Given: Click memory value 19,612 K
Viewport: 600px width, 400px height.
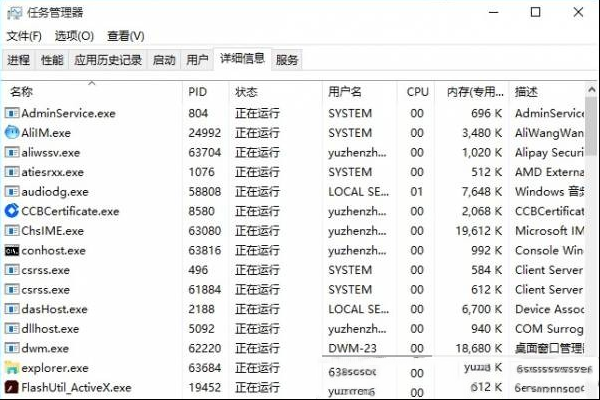Looking at the screenshot, I should click(479, 231).
